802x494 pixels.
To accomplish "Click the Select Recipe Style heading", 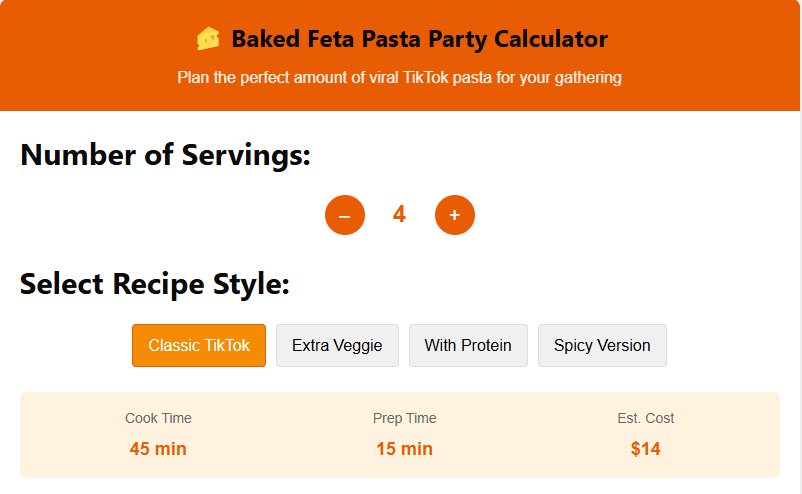I will 155,284.
